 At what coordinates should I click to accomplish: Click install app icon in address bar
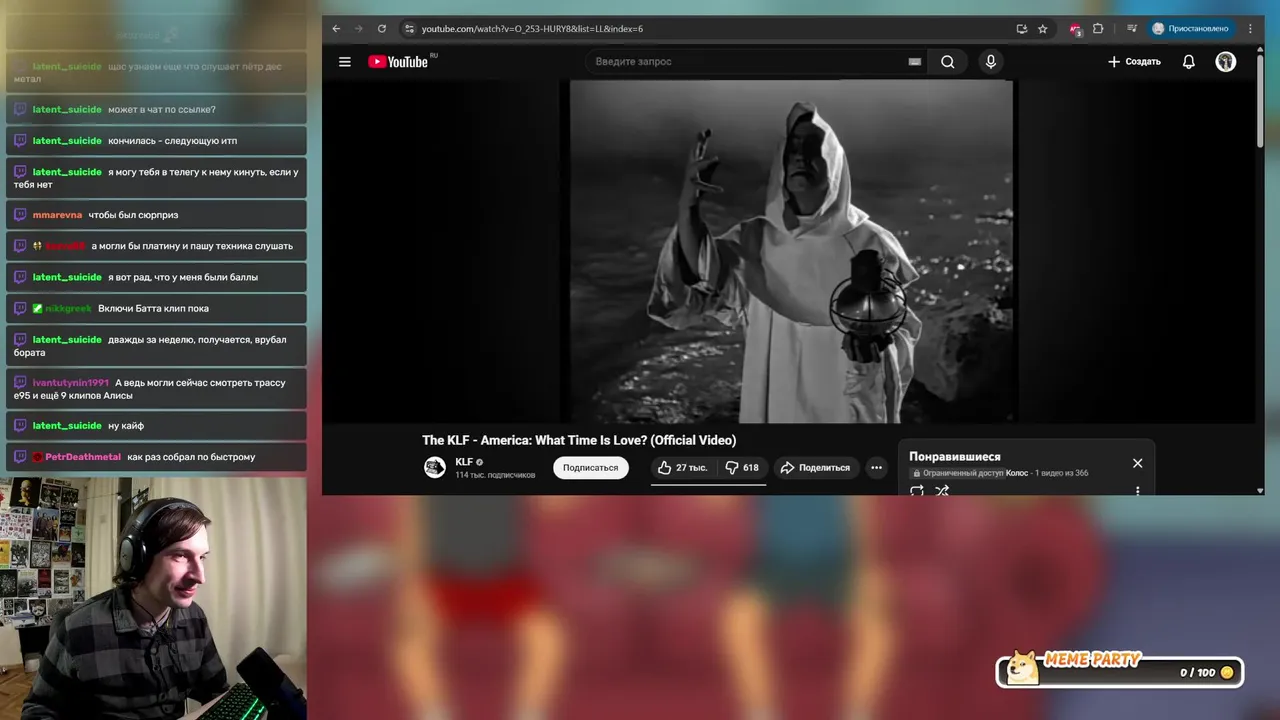[1022, 29]
